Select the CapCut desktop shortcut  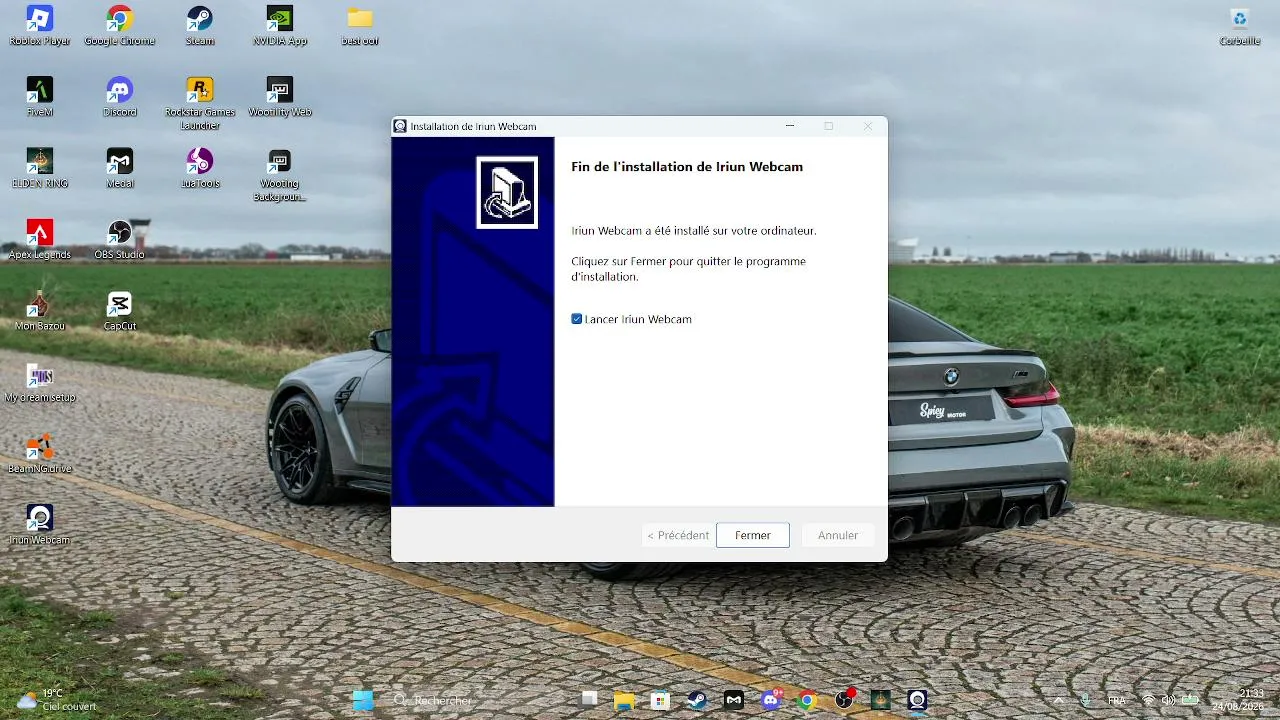120,311
